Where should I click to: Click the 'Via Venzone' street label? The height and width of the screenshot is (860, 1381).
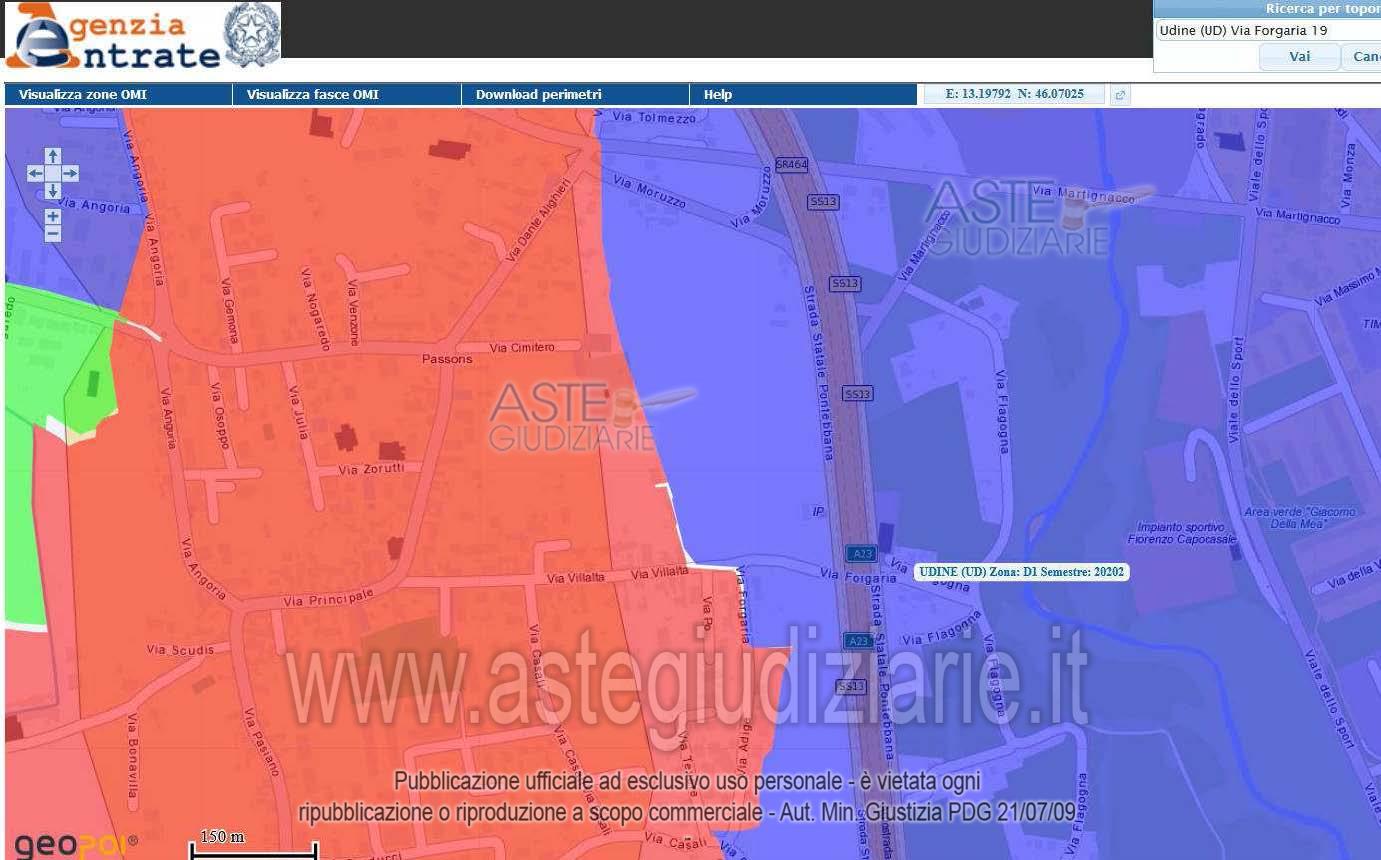tap(353, 314)
